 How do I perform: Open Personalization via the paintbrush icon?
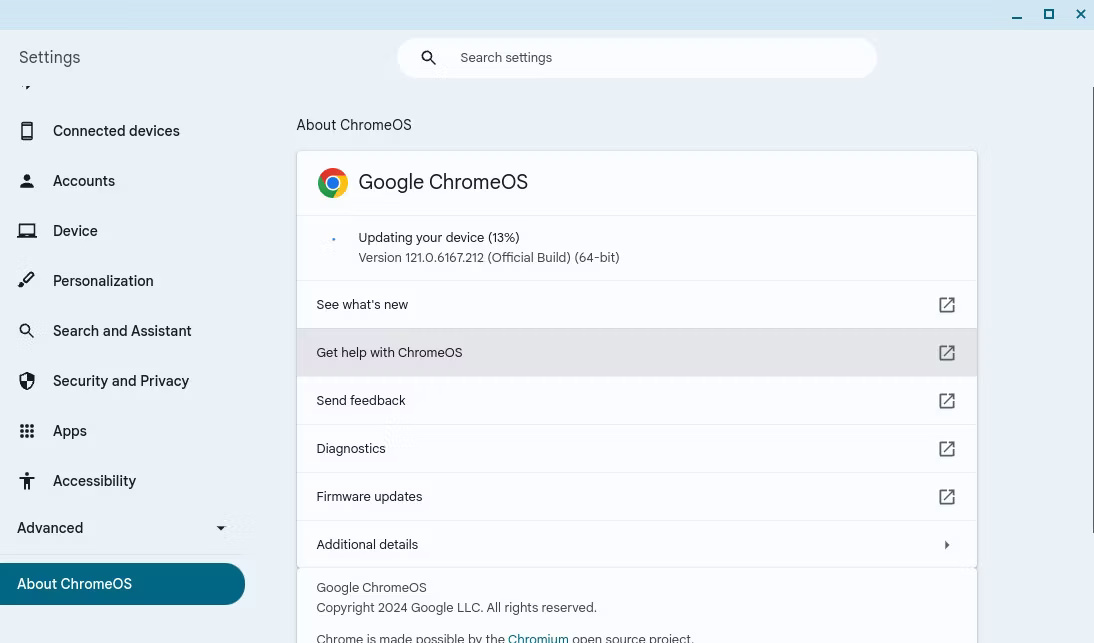pyautogui.click(x=27, y=280)
